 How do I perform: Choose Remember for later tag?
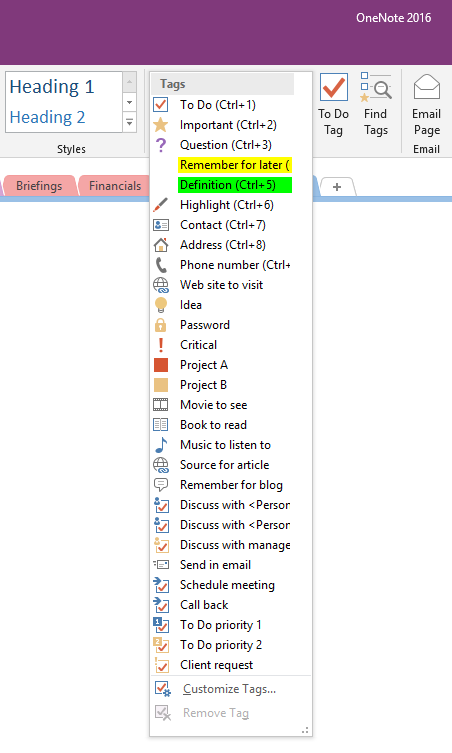[x=235, y=165]
